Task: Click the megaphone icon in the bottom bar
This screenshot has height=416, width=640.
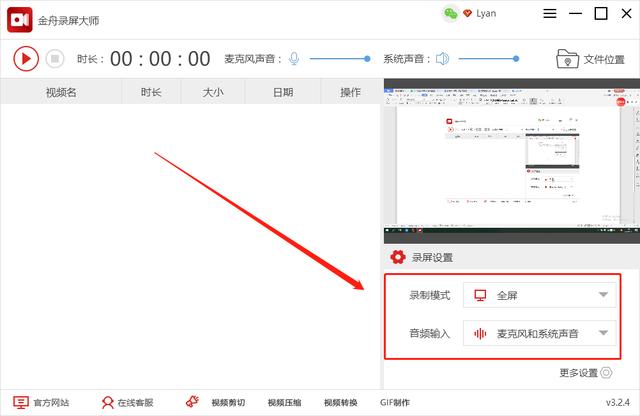Action: pyautogui.click(x=192, y=402)
